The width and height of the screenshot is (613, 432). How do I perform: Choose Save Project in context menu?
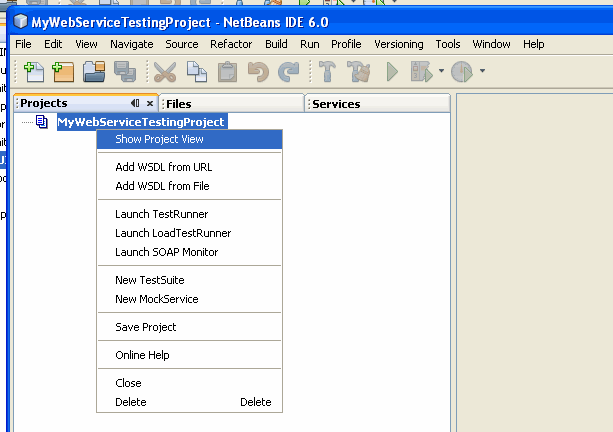[189, 327]
